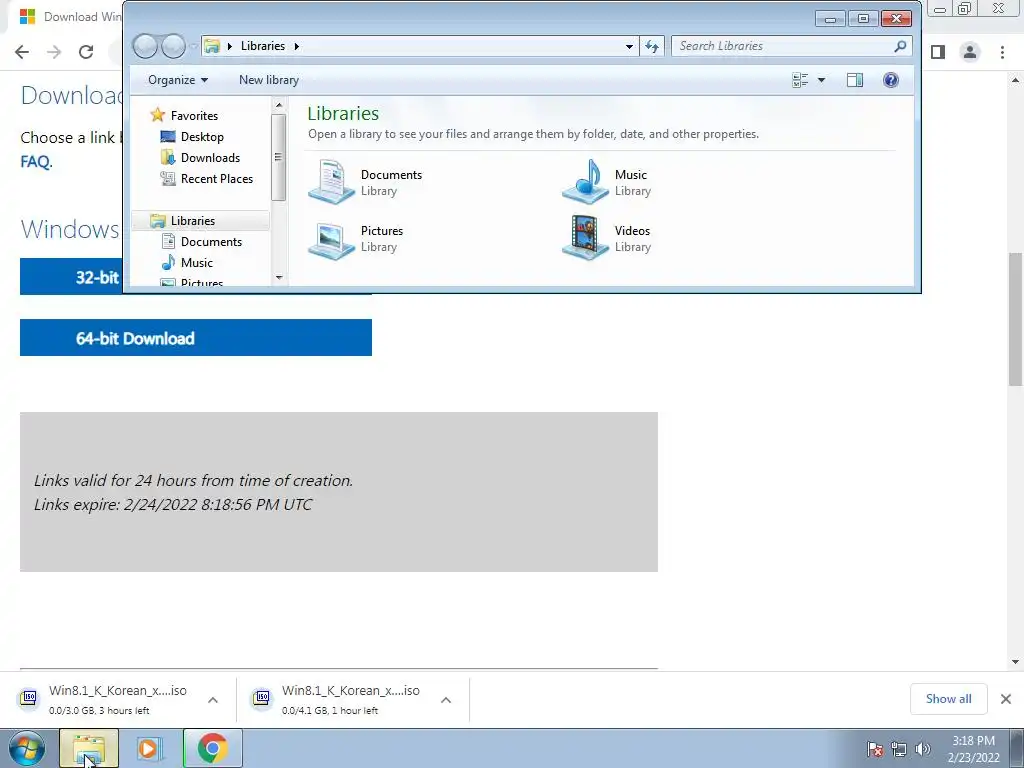Open the Videos library icon

point(585,239)
